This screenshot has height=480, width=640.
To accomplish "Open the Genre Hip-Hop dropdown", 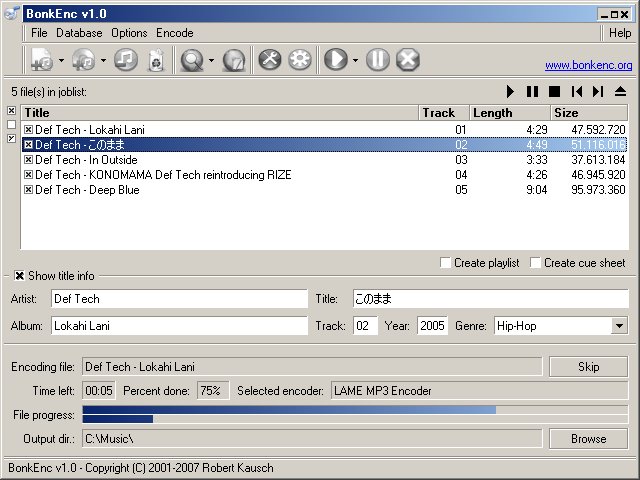I will [619, 326].
